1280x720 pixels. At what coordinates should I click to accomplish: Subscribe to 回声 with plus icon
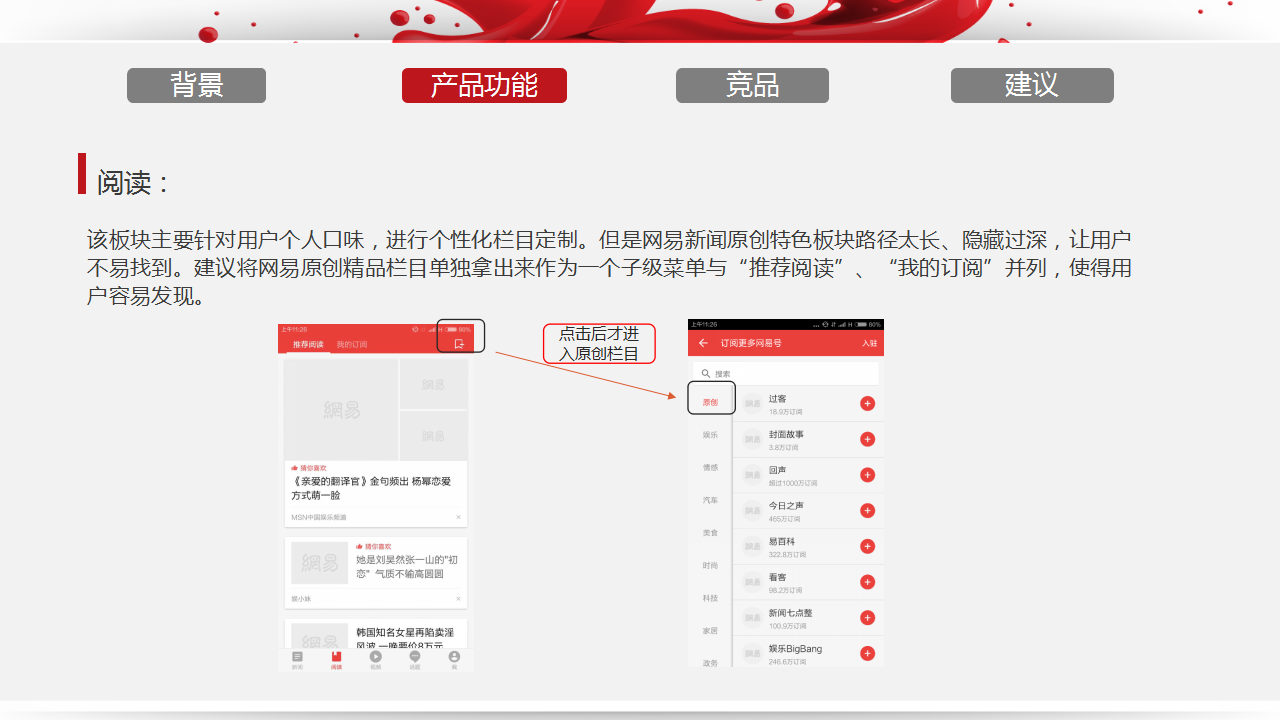point(867,475)
